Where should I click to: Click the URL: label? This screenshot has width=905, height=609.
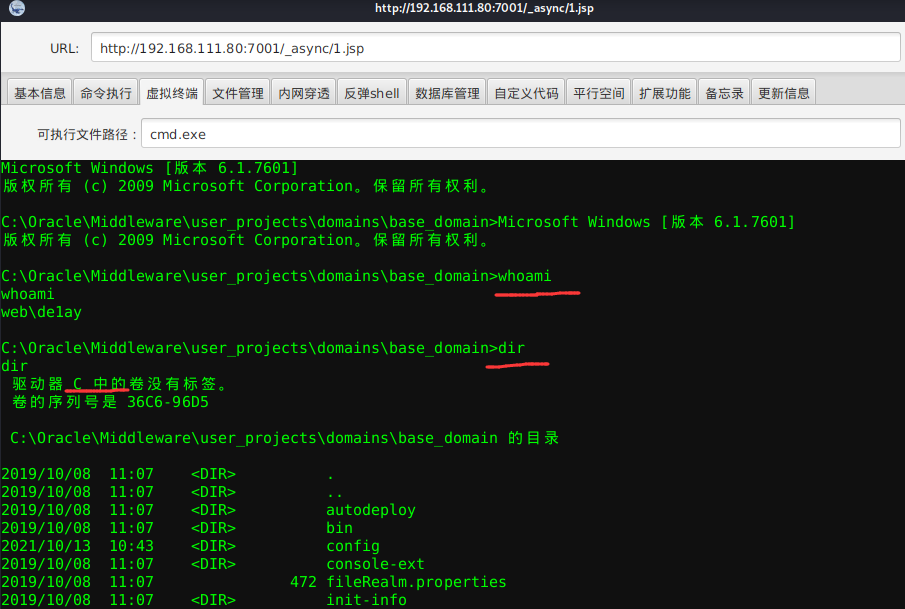click(64, 48)
